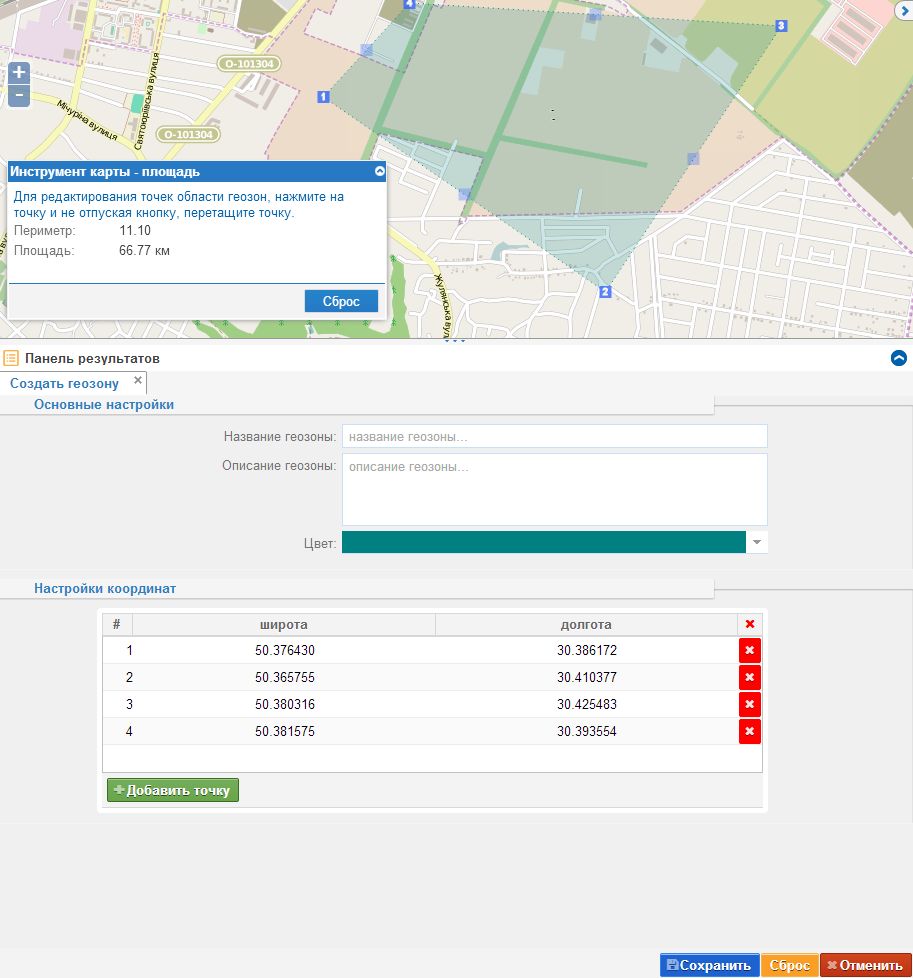Click the Сохранить save button
Viewport: 913px width, 978px height.
coord(709,965)
